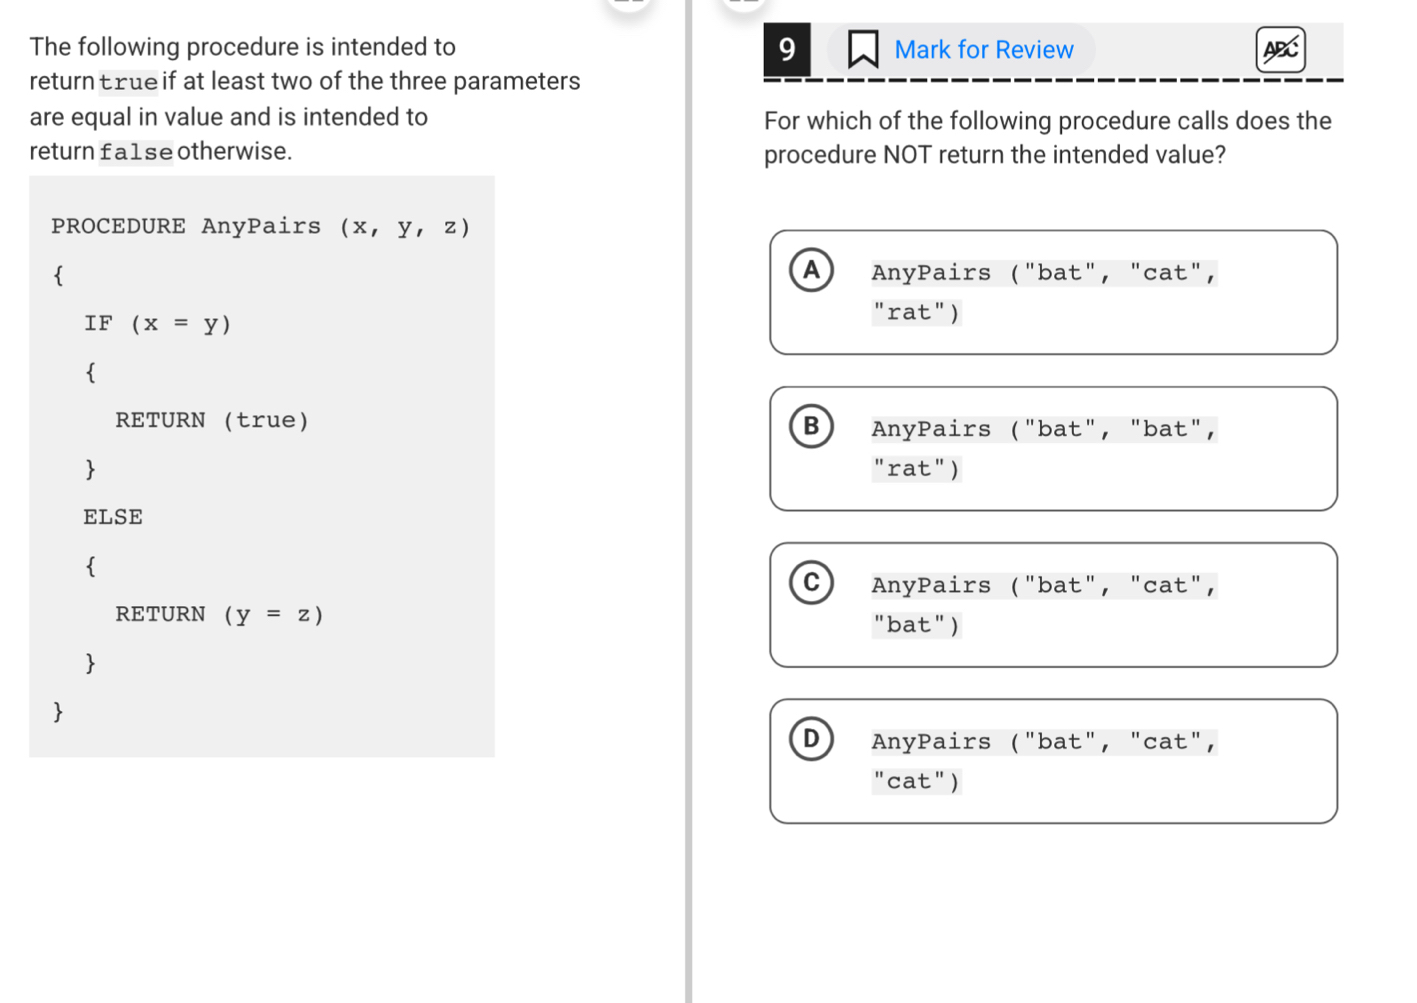Click the question prompt about NOT returning intended value

pos(1046,137)
